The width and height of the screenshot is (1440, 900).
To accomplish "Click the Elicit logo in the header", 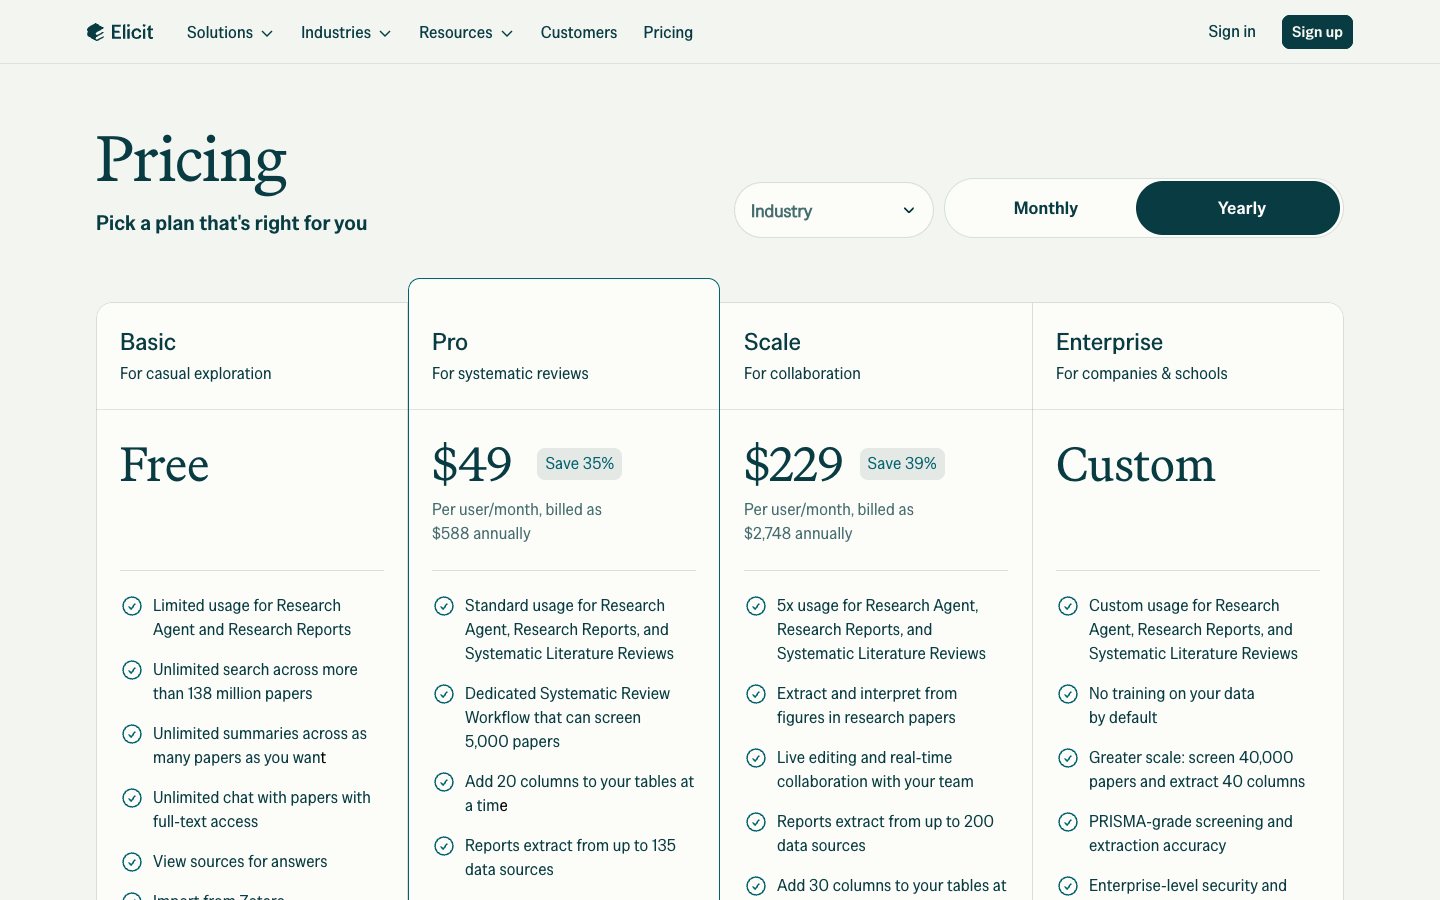I will 120,32.
